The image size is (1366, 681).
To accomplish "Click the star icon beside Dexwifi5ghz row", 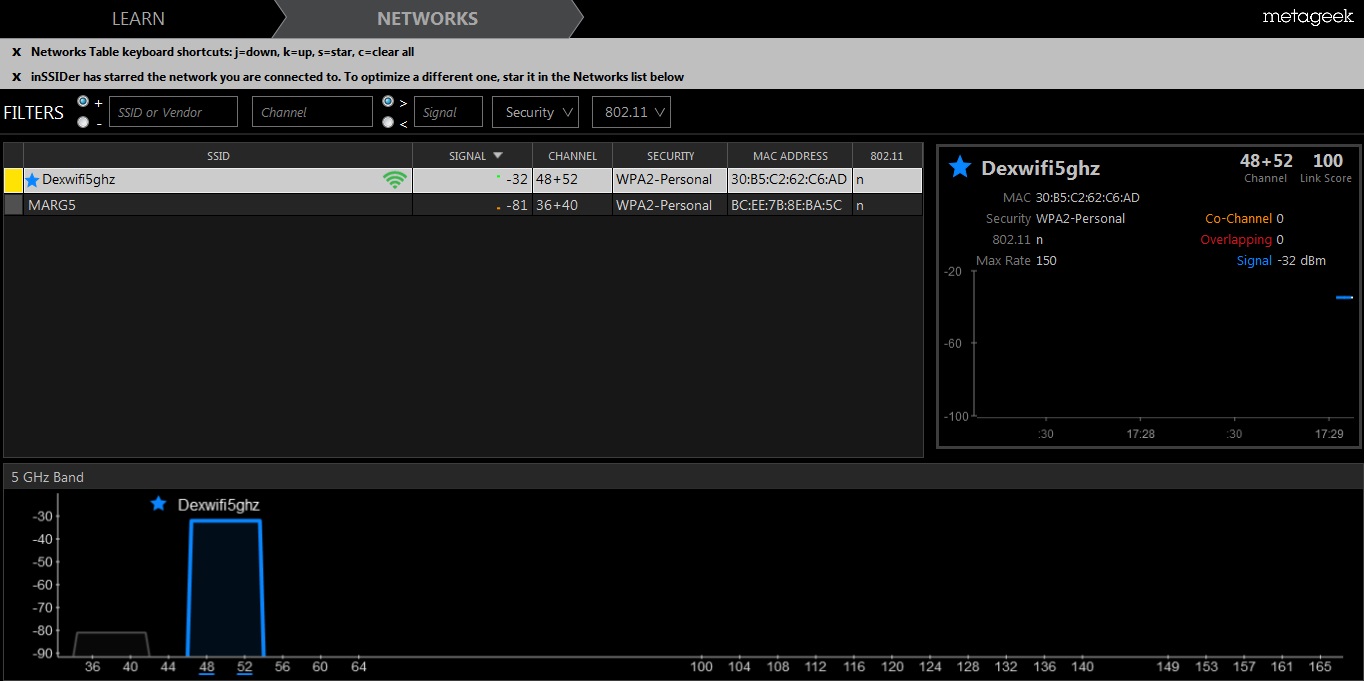I will [x=32, y=180].
